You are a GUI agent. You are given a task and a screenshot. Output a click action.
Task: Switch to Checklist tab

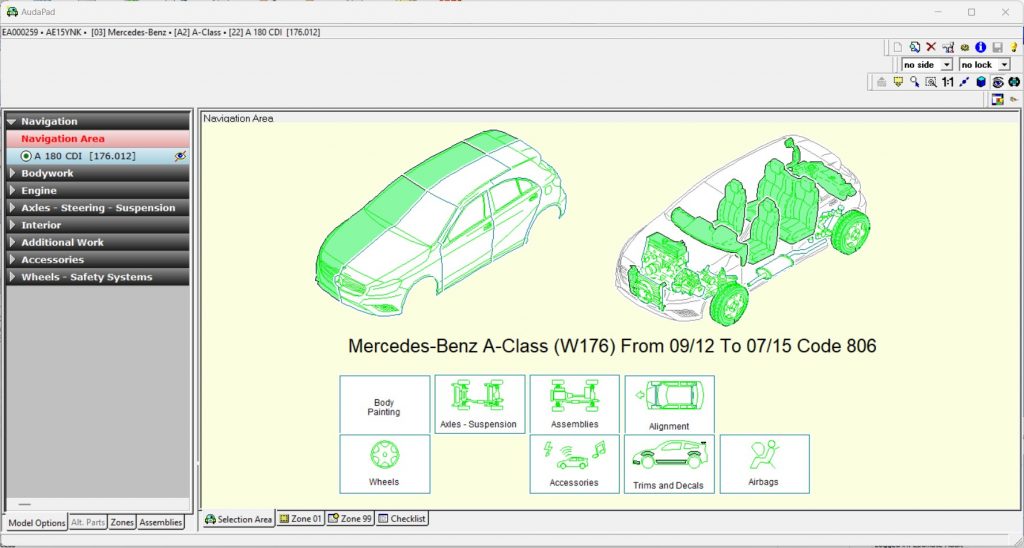(402, 519)
